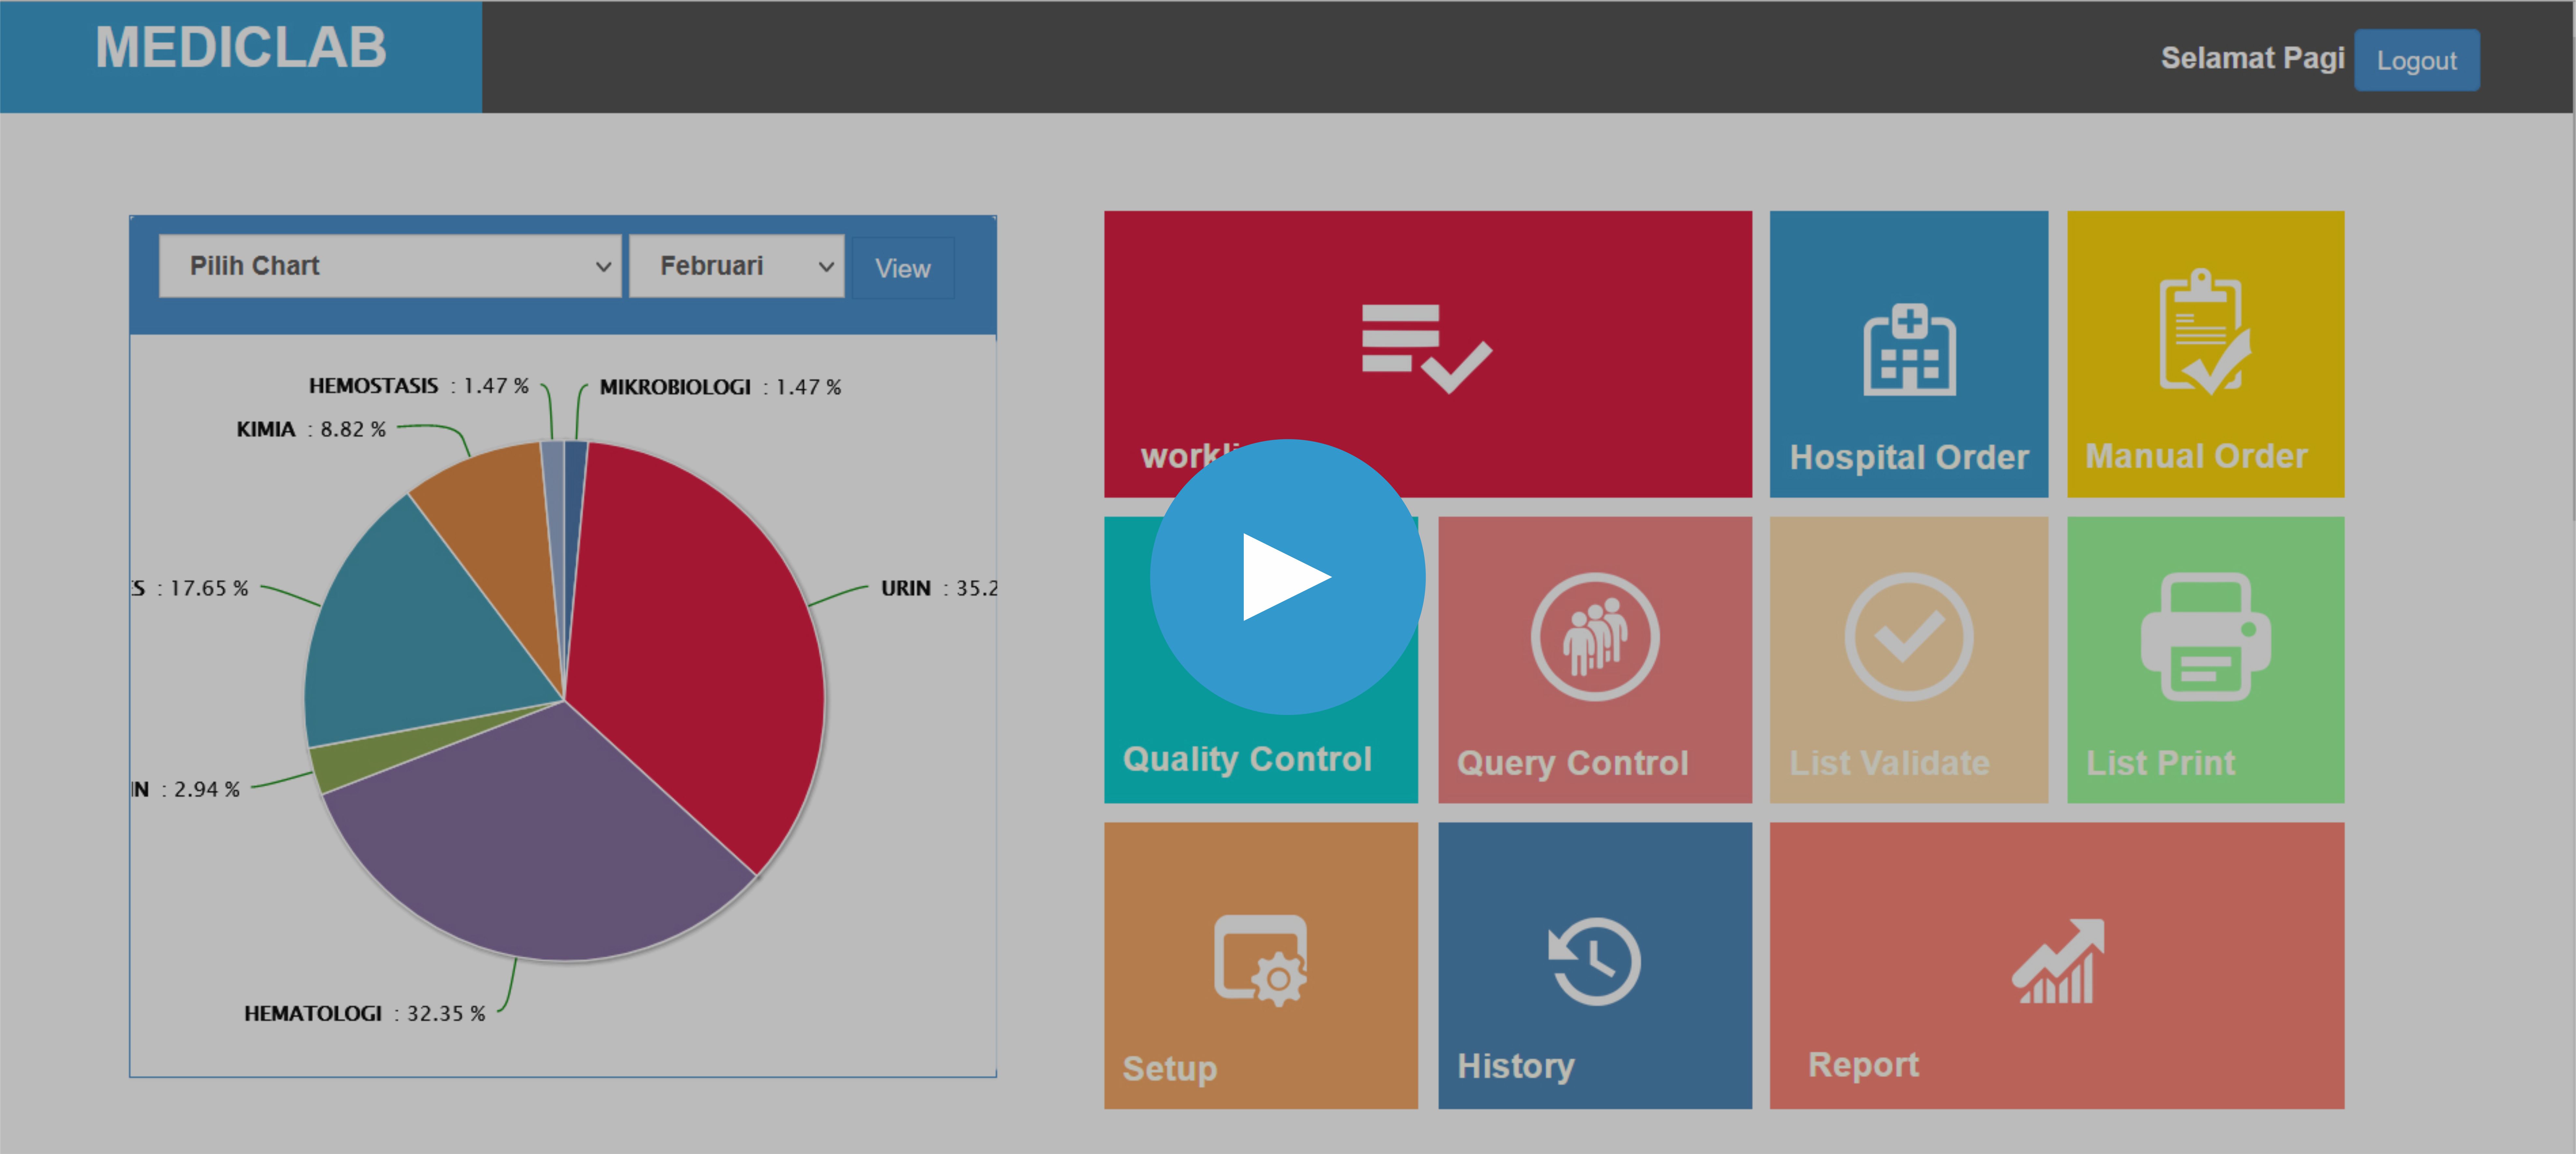
Task: Open the Quality Control tile label
Action: pos(1246,759)
